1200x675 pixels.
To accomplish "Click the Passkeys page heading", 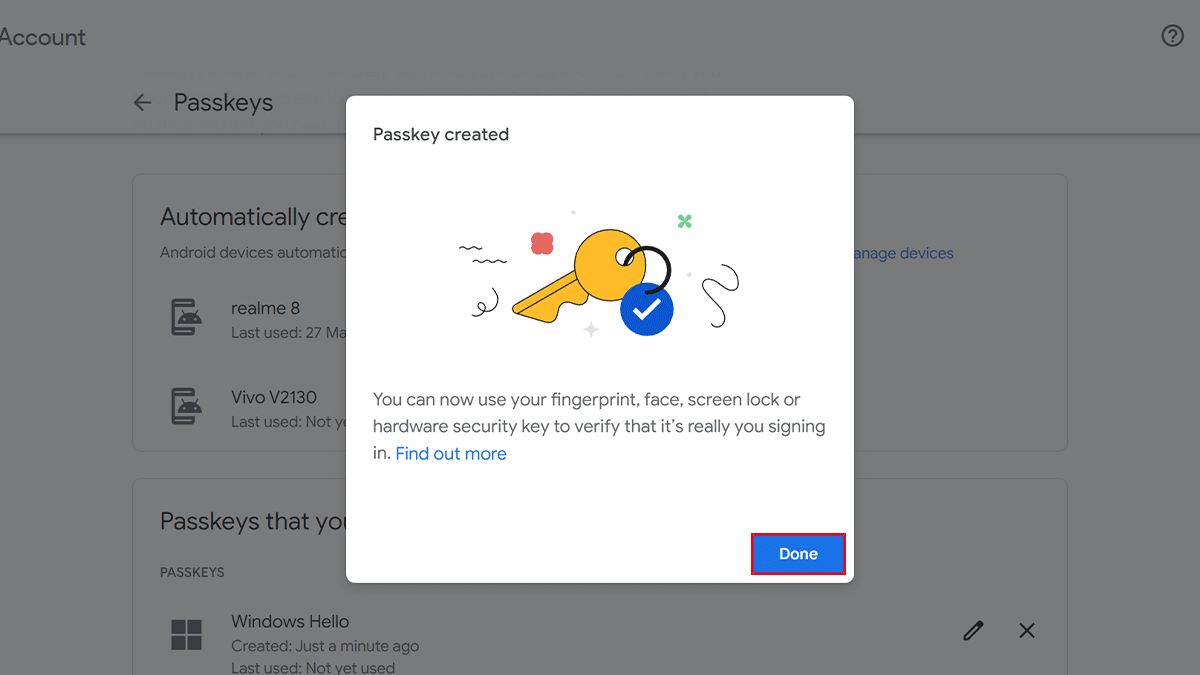I will coord(223,102).
